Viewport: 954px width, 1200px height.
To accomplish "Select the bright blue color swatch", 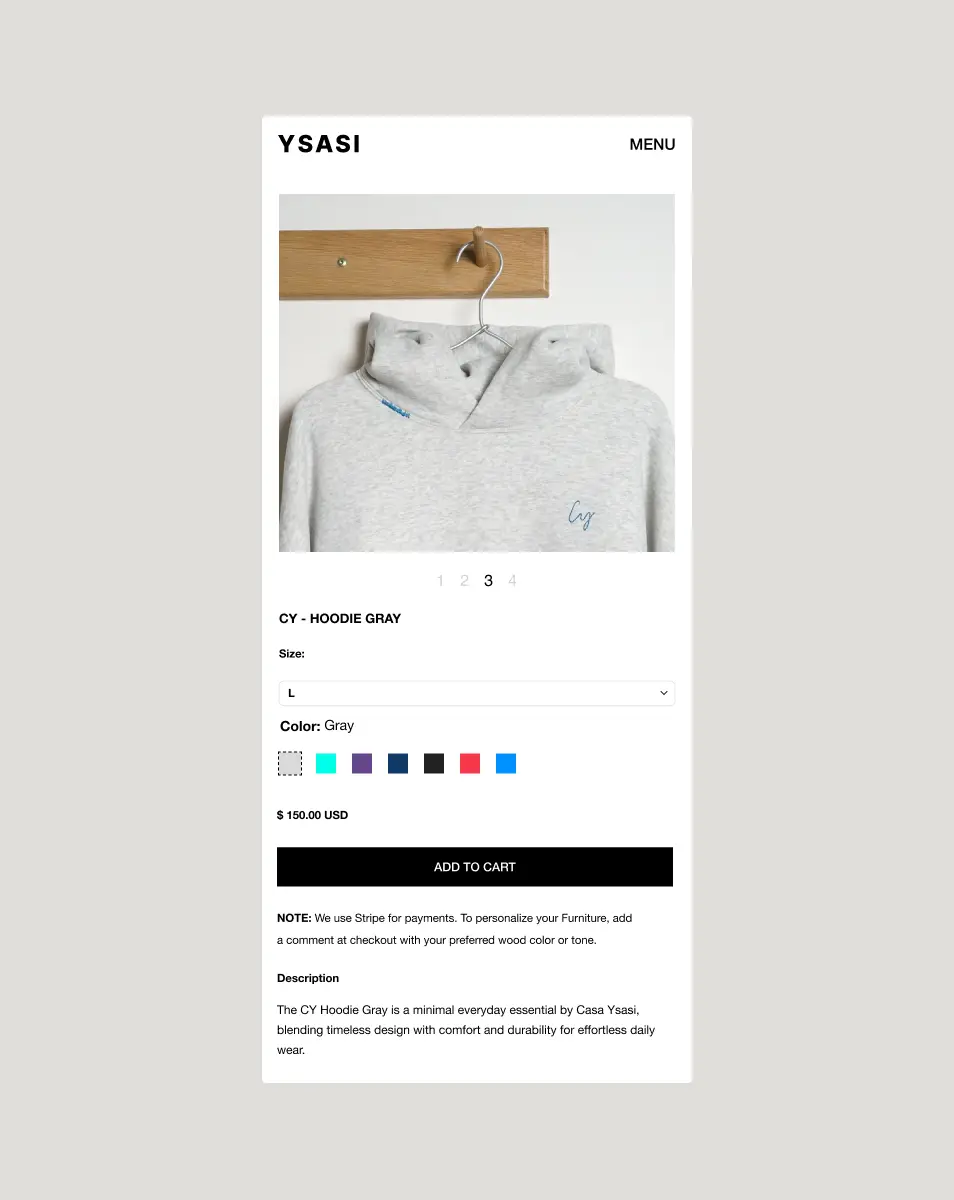I will click(506, 764).
